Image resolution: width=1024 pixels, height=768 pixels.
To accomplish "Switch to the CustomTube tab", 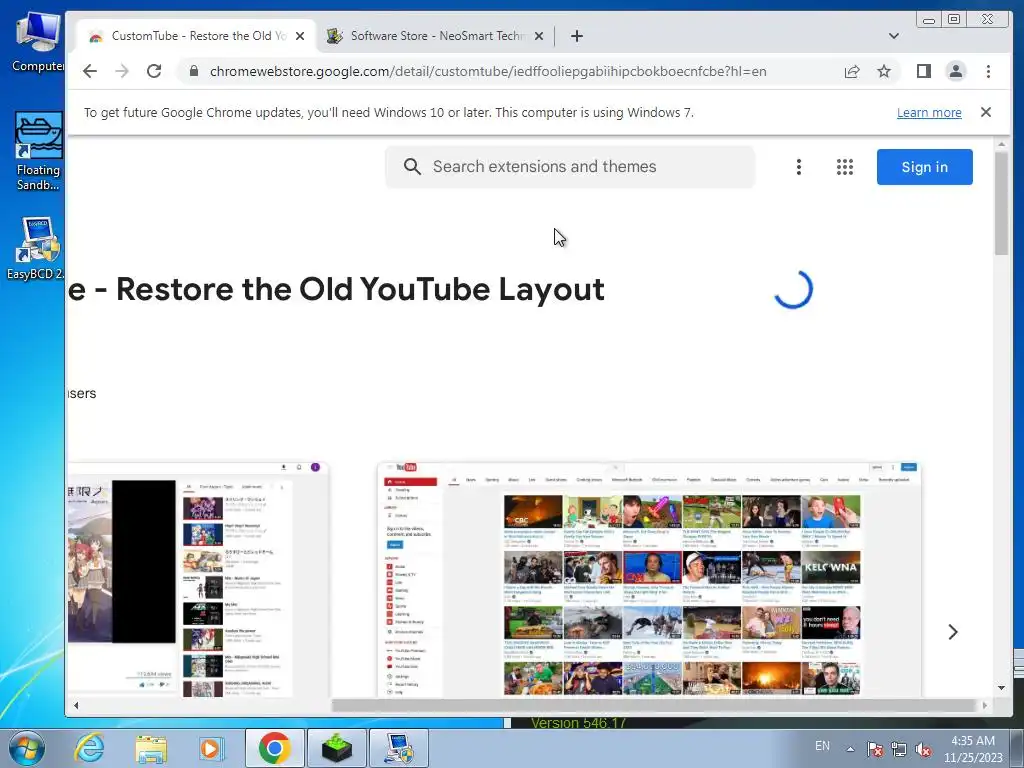I will pos(196,36).
